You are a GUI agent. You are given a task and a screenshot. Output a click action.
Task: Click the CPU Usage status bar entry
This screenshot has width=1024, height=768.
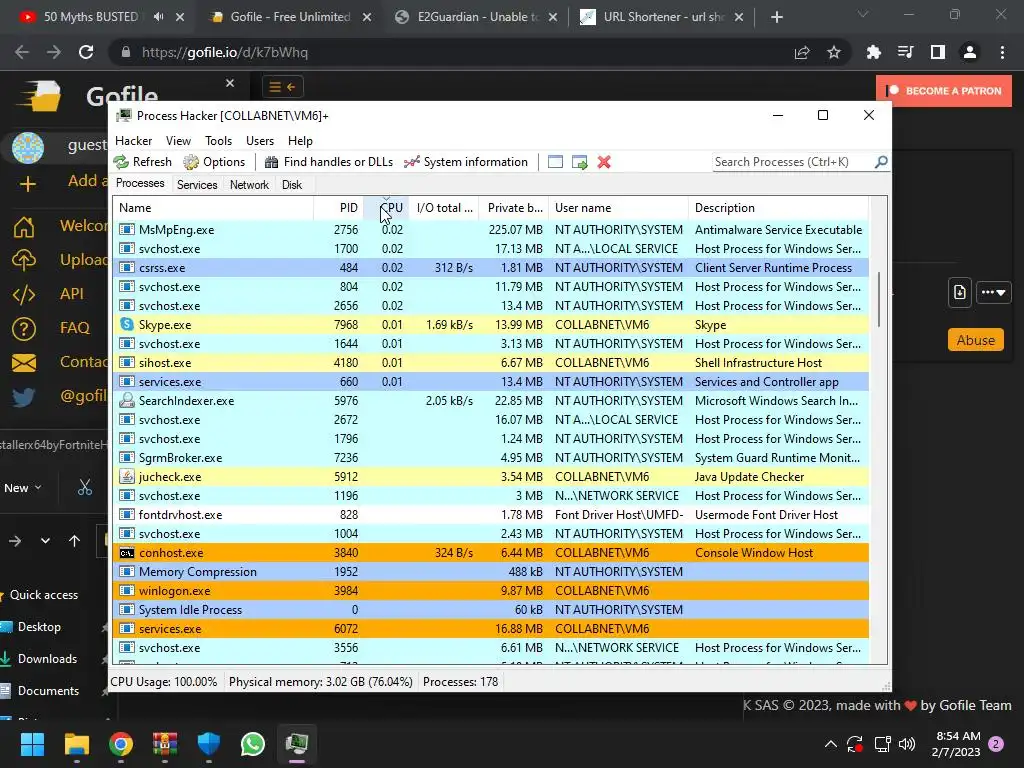(x=164, y=682)
